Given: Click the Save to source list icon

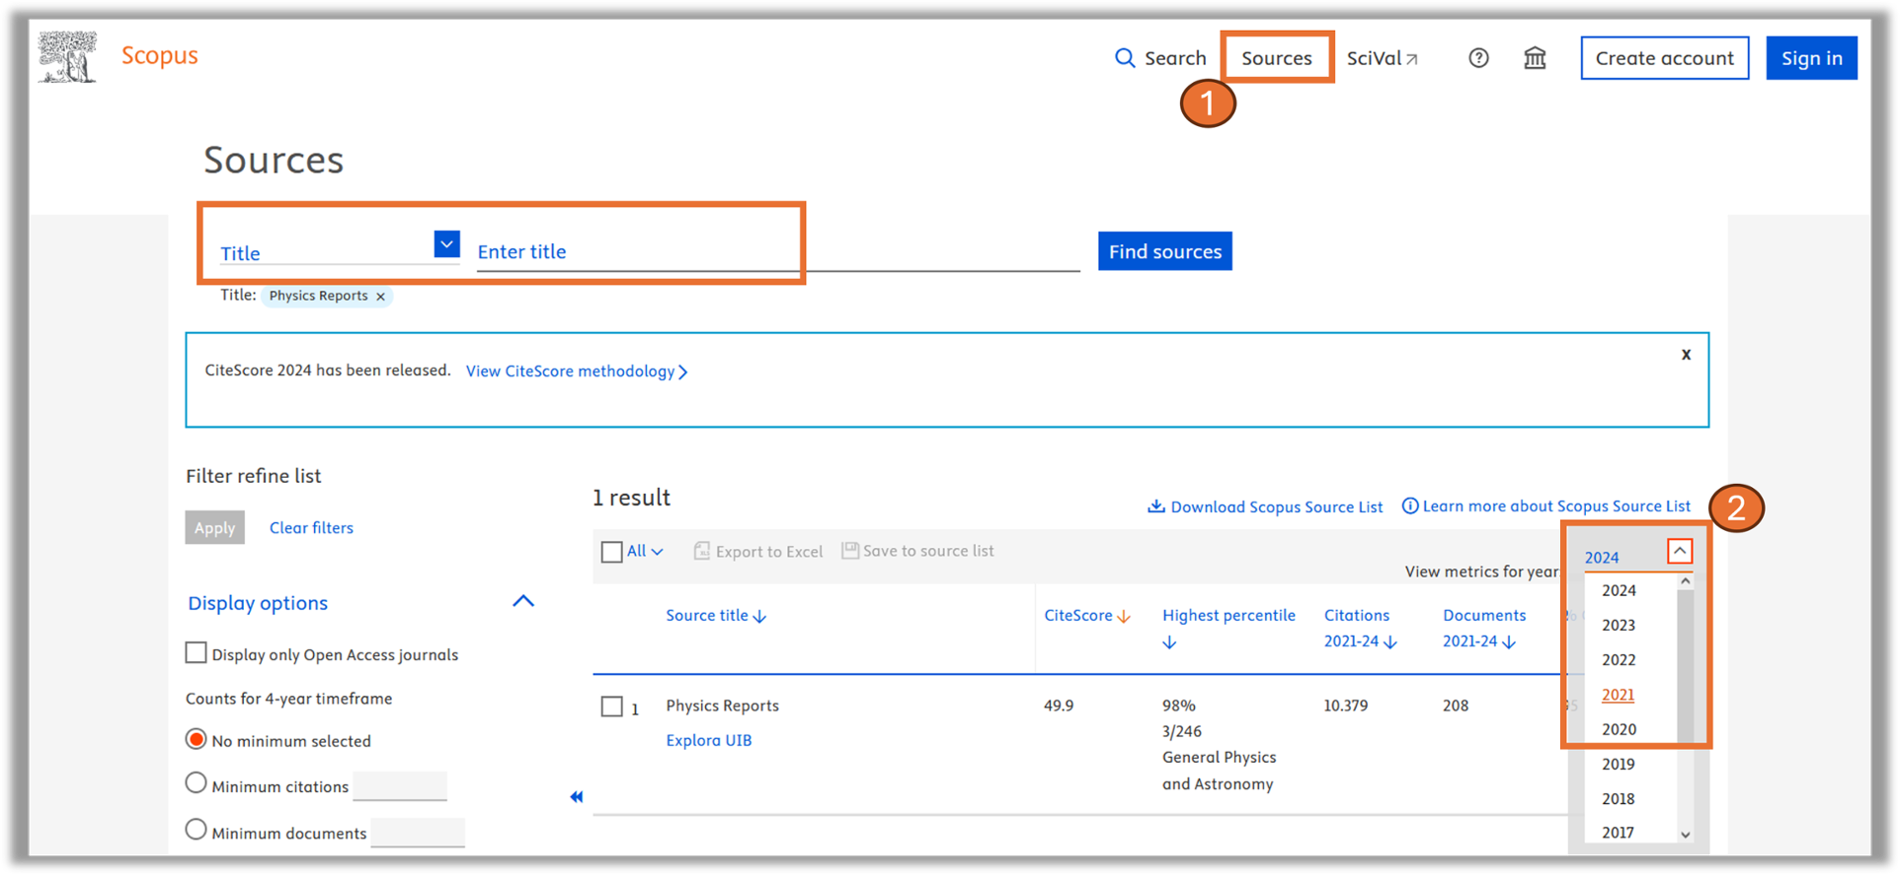Looking at the screenshot, I should 850,550.
